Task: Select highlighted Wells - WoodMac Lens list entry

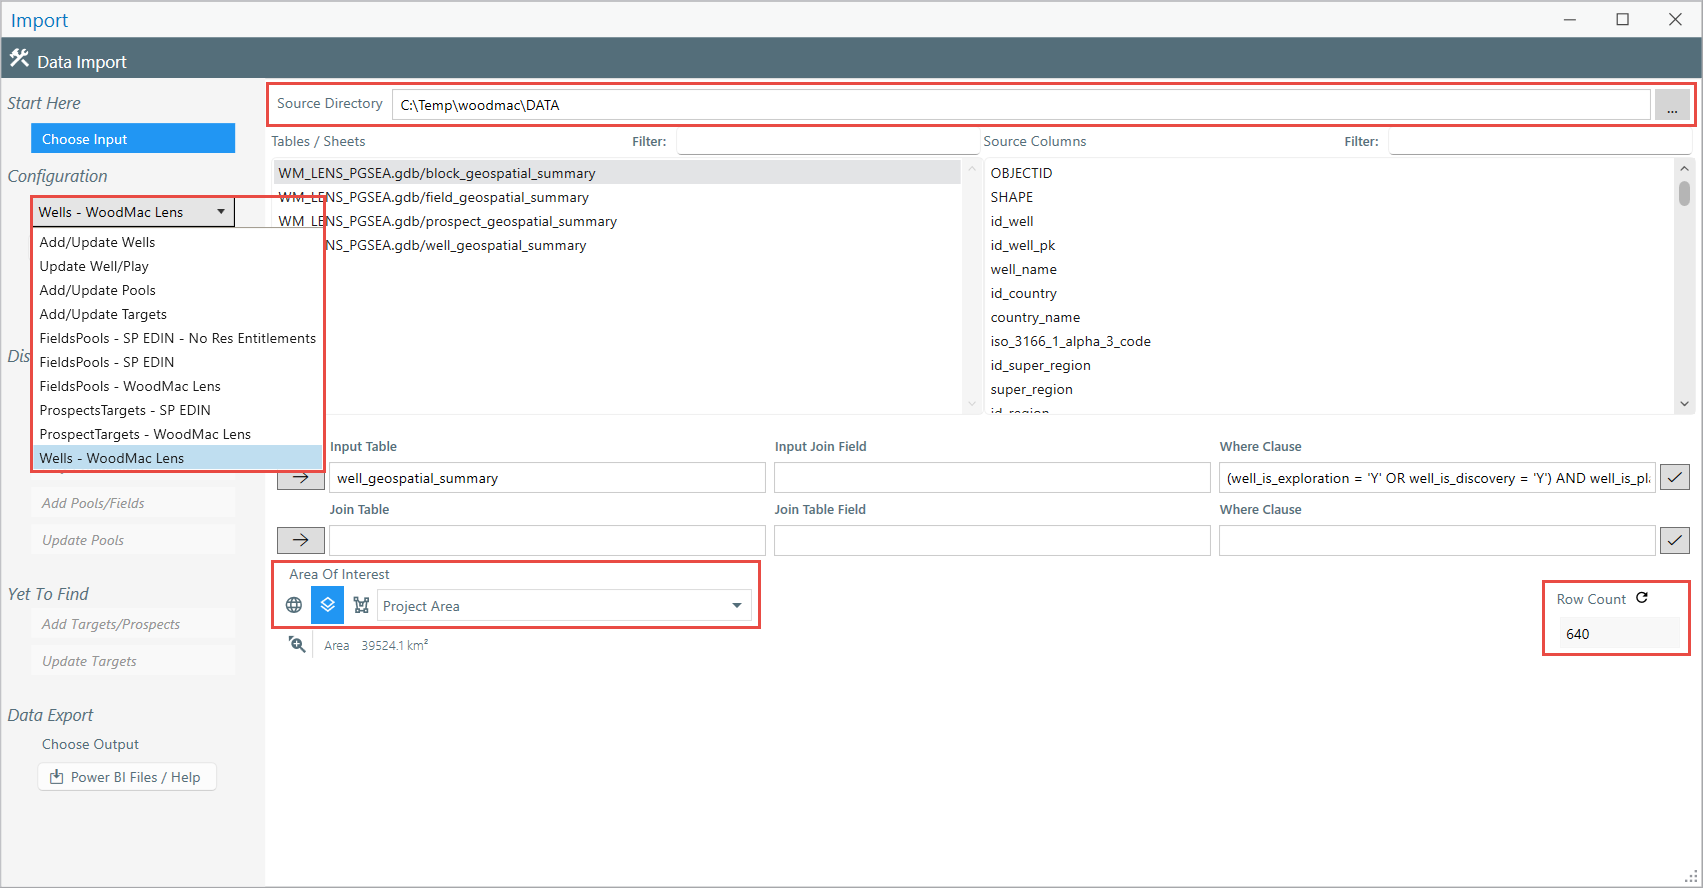Action: [178, 458]
